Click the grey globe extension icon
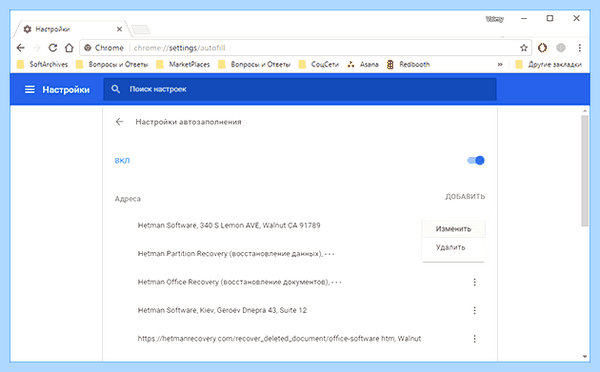 pos(561,48)
